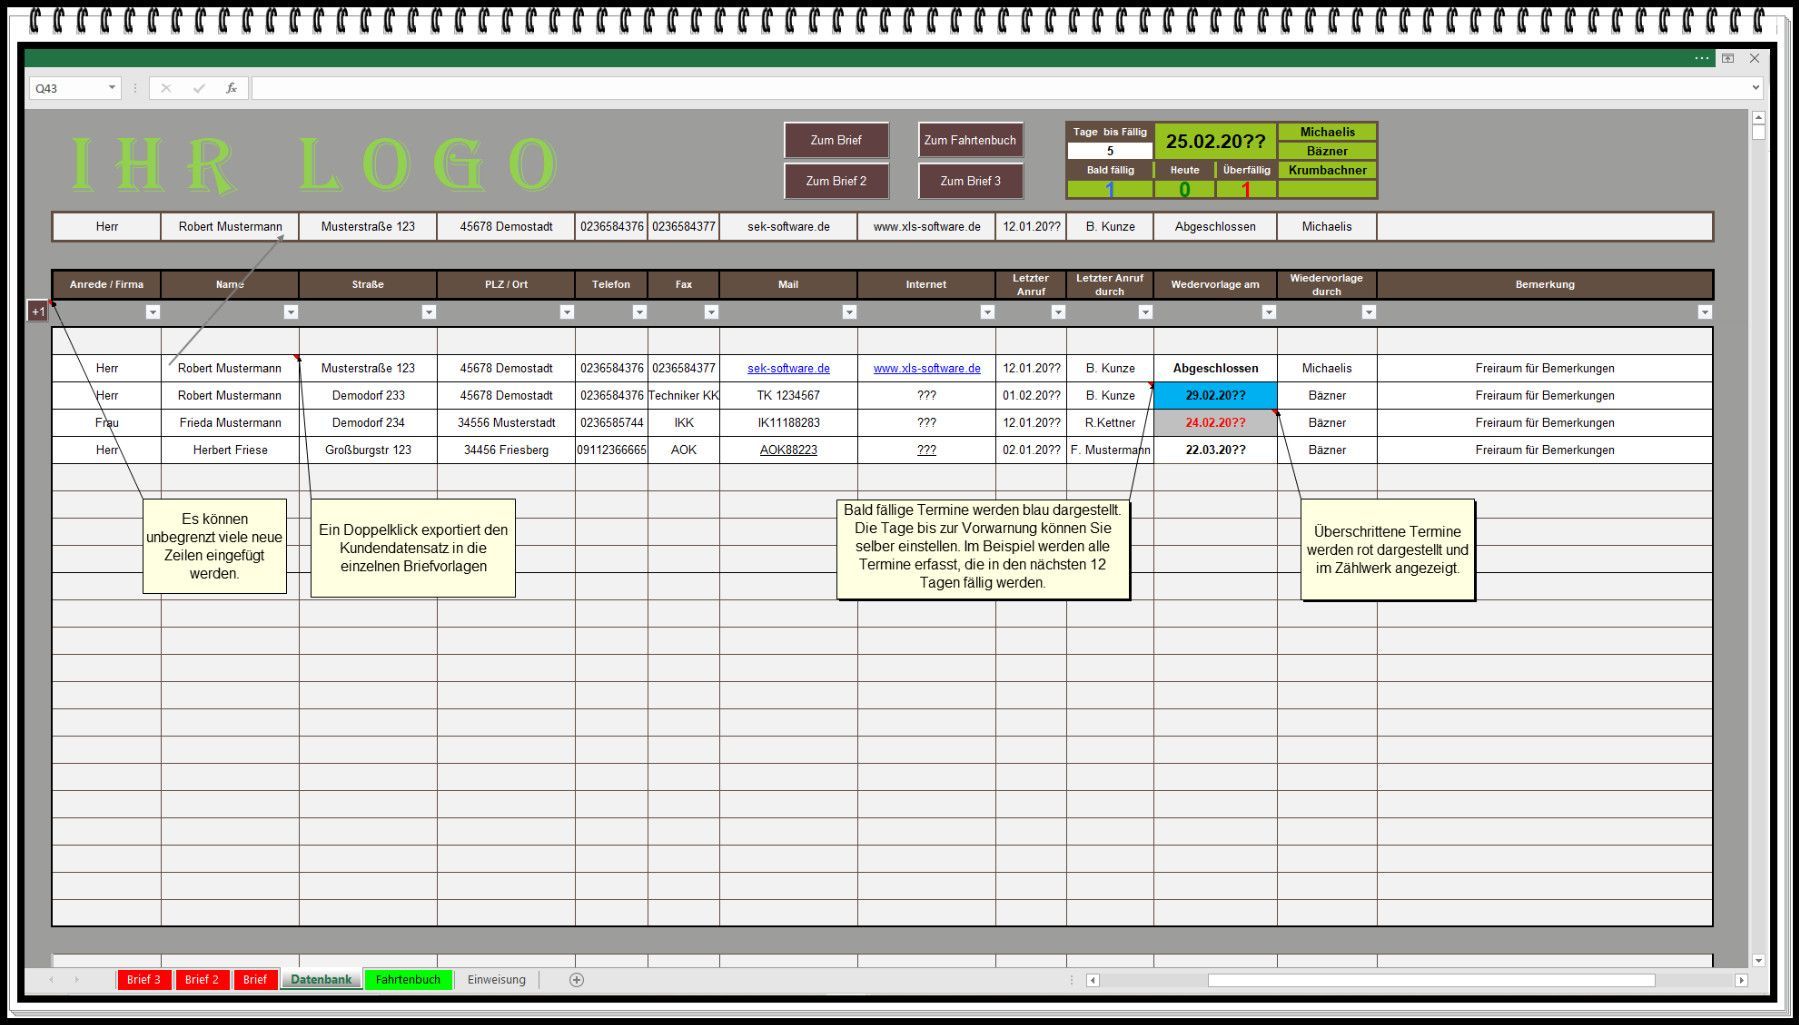The height and width of the screenshot is (1025, 1799).
Task: Open the Name Box dropdown arrow
Action: click(x=111, y=88)
